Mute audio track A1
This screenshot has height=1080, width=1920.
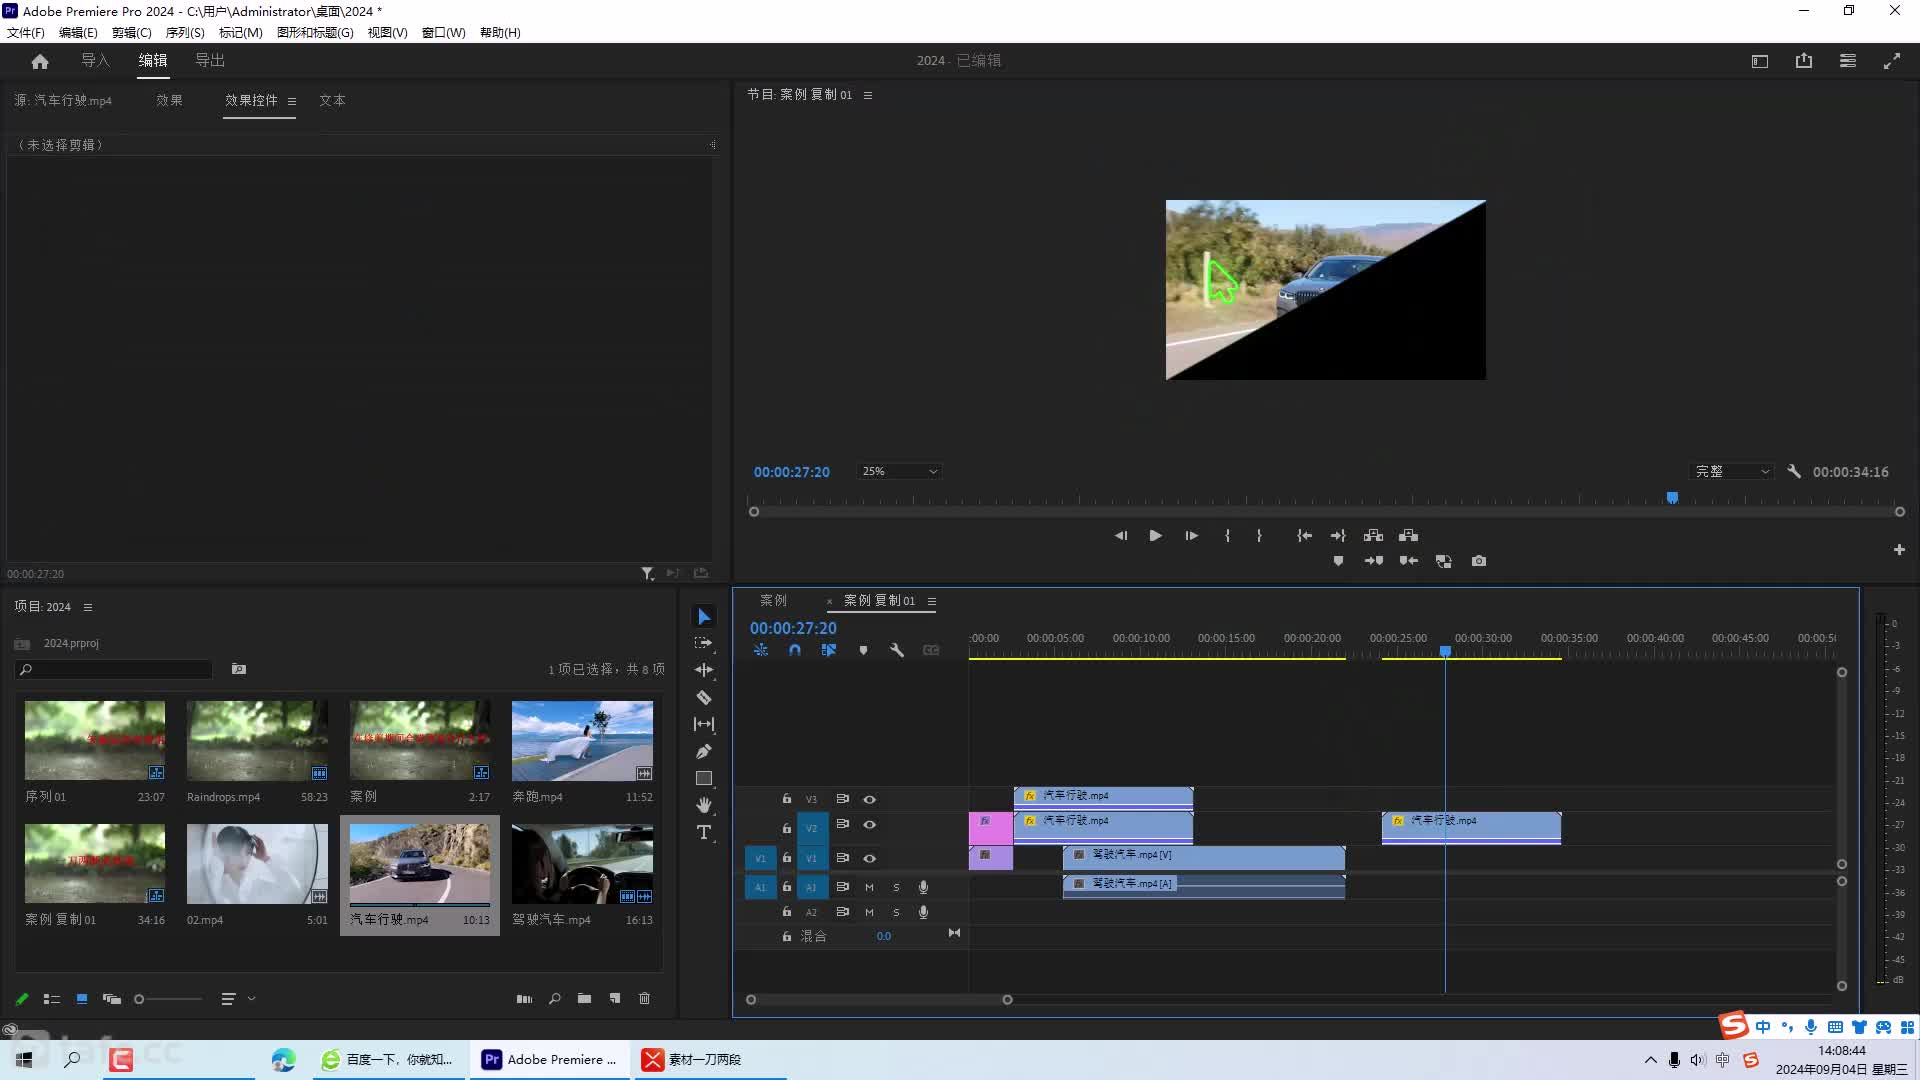click(869, 887)
